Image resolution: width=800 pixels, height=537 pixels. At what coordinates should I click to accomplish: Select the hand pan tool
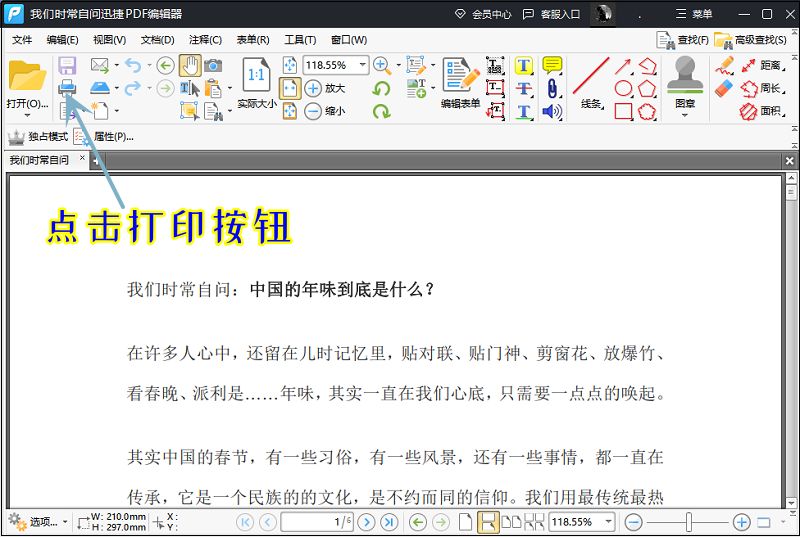pos(190,65)
